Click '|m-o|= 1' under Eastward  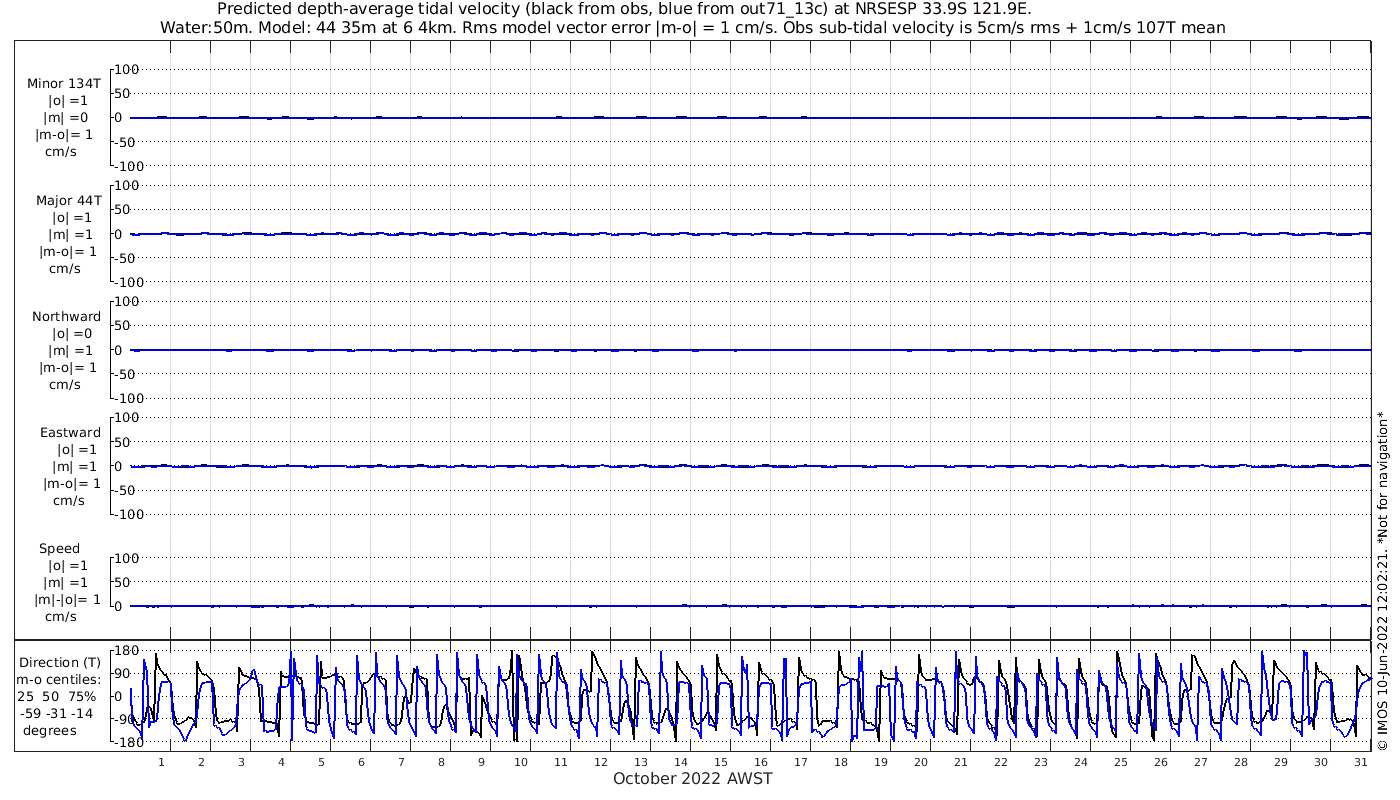click(71, 483)
